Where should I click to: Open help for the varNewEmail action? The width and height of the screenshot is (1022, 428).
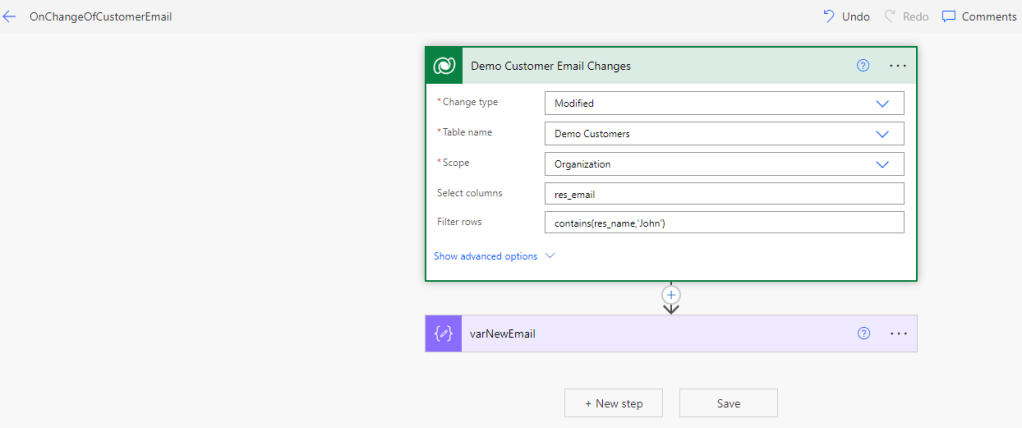coord(863,334)
